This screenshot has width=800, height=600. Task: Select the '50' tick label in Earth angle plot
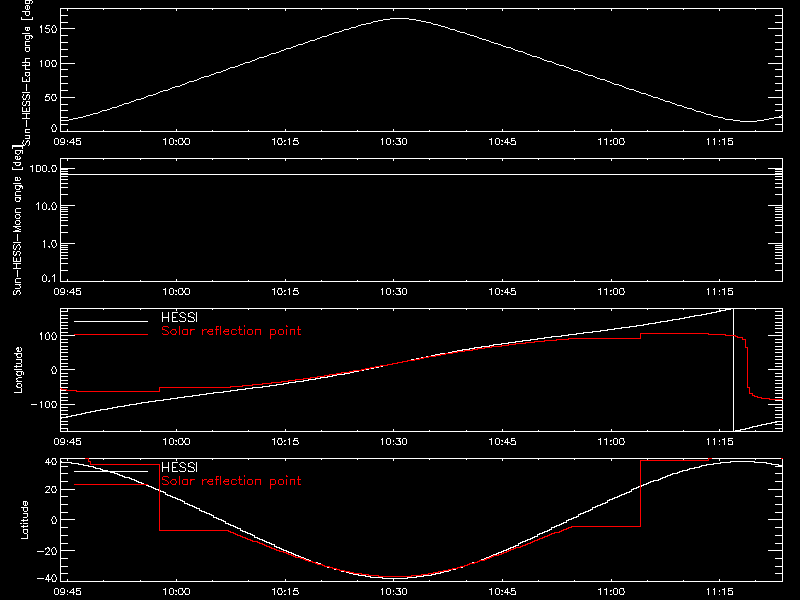[x=51, y=97]
